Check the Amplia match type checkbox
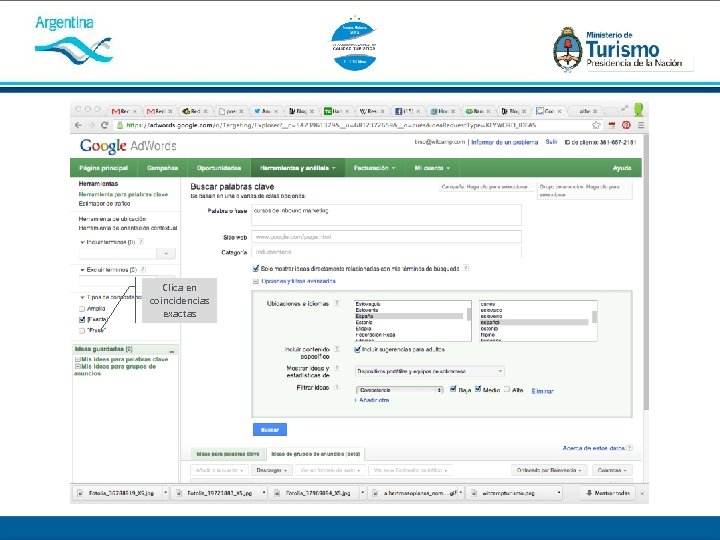Viewport: 720px width, 540px height. click(x=82, y=309)
